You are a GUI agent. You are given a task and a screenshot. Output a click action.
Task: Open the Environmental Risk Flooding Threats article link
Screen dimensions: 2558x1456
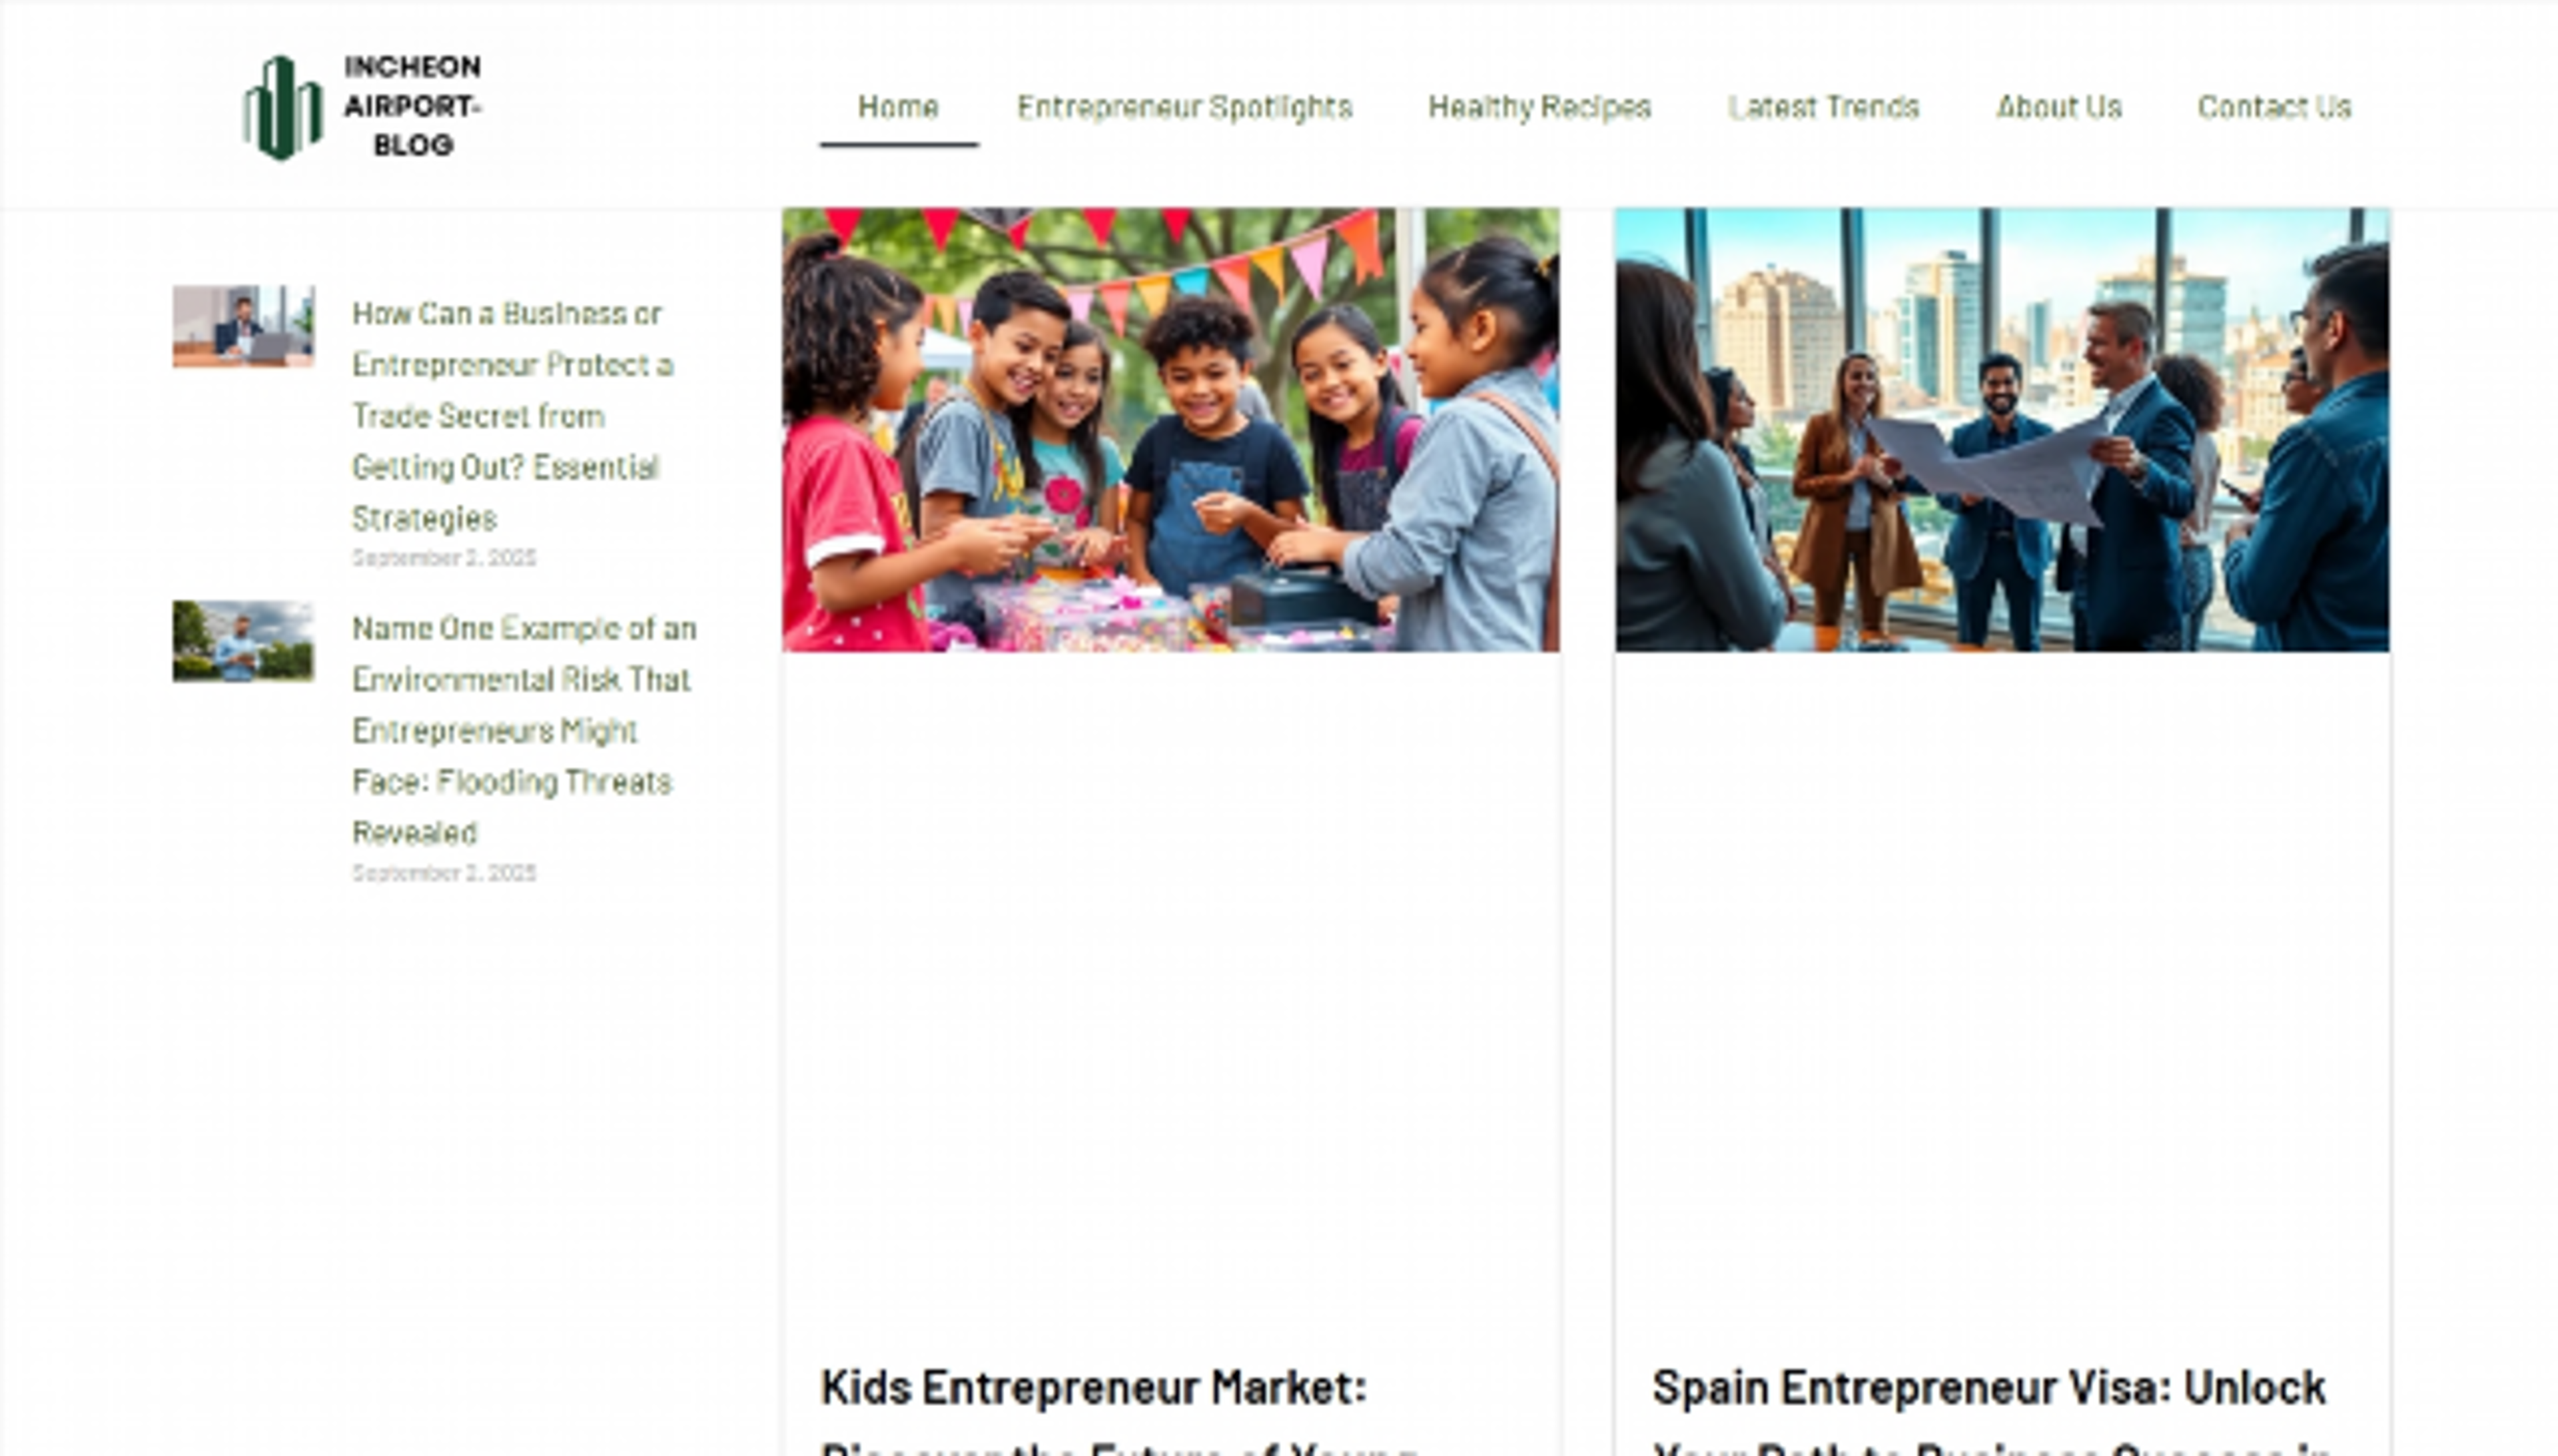(524, 730)
